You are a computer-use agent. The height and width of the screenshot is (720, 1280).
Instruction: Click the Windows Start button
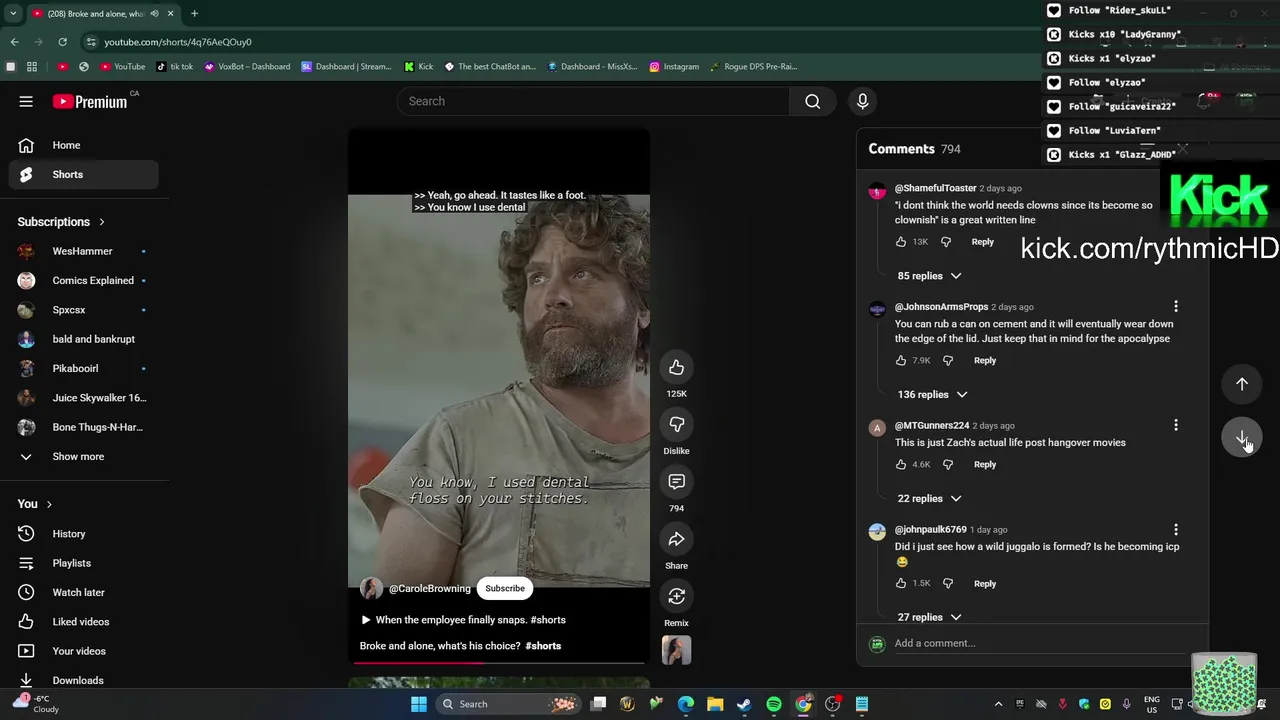[419, 704]
